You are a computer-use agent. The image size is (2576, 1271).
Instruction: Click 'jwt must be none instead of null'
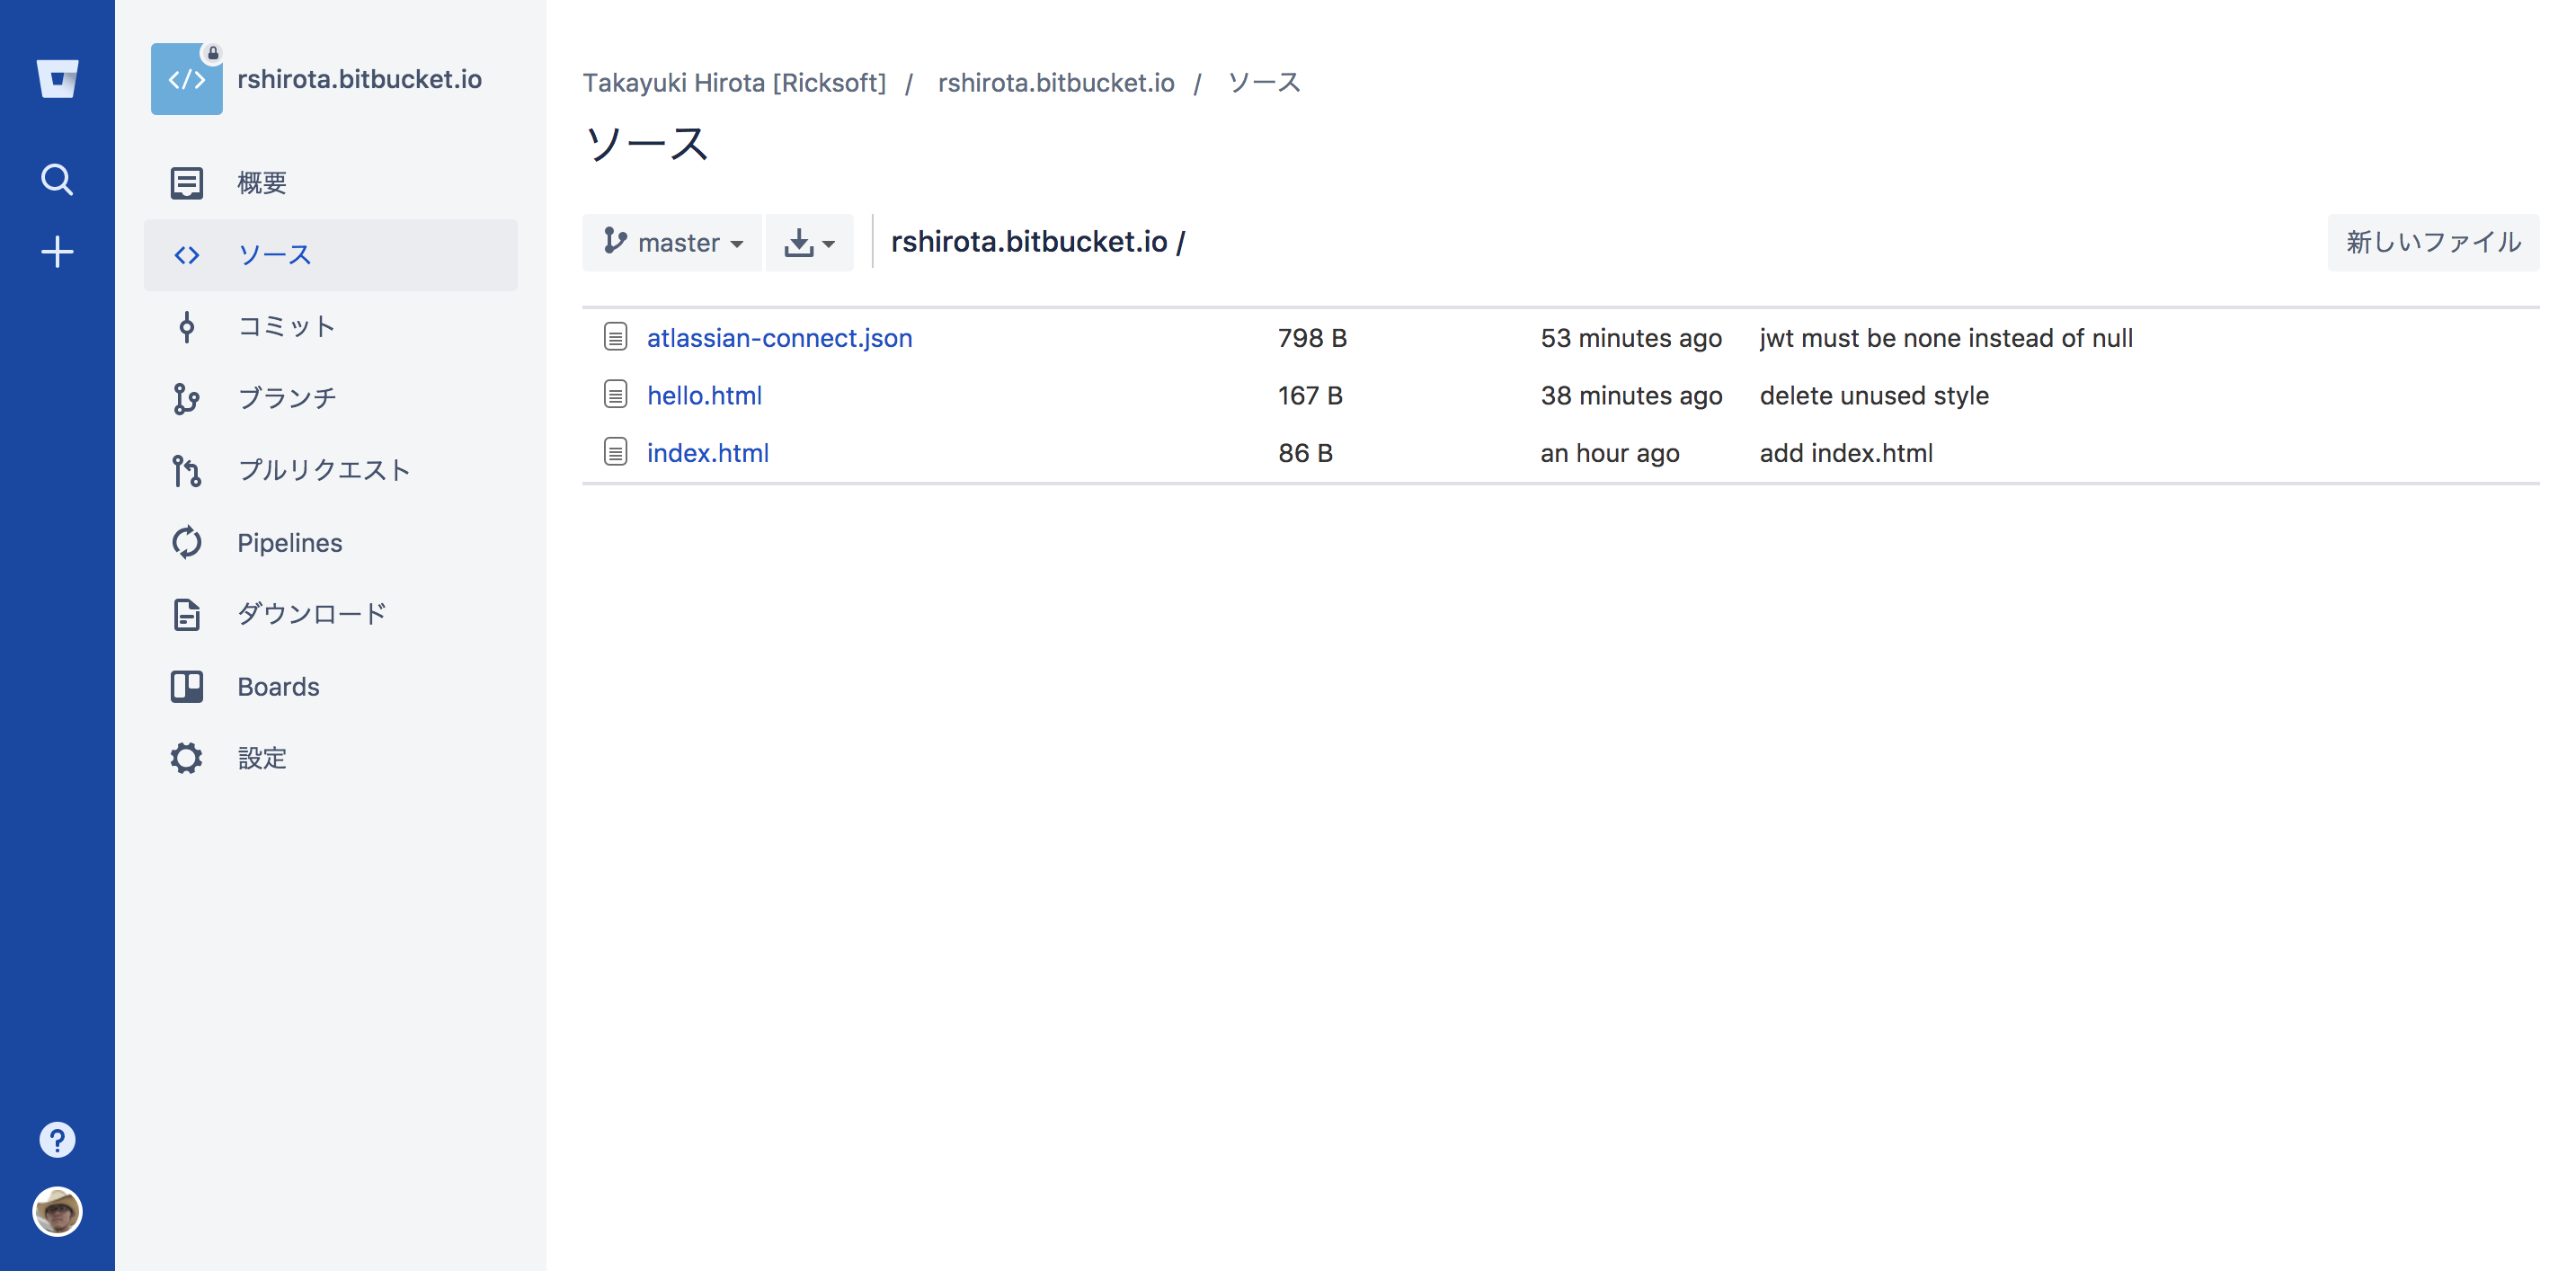pos(1946,338)
